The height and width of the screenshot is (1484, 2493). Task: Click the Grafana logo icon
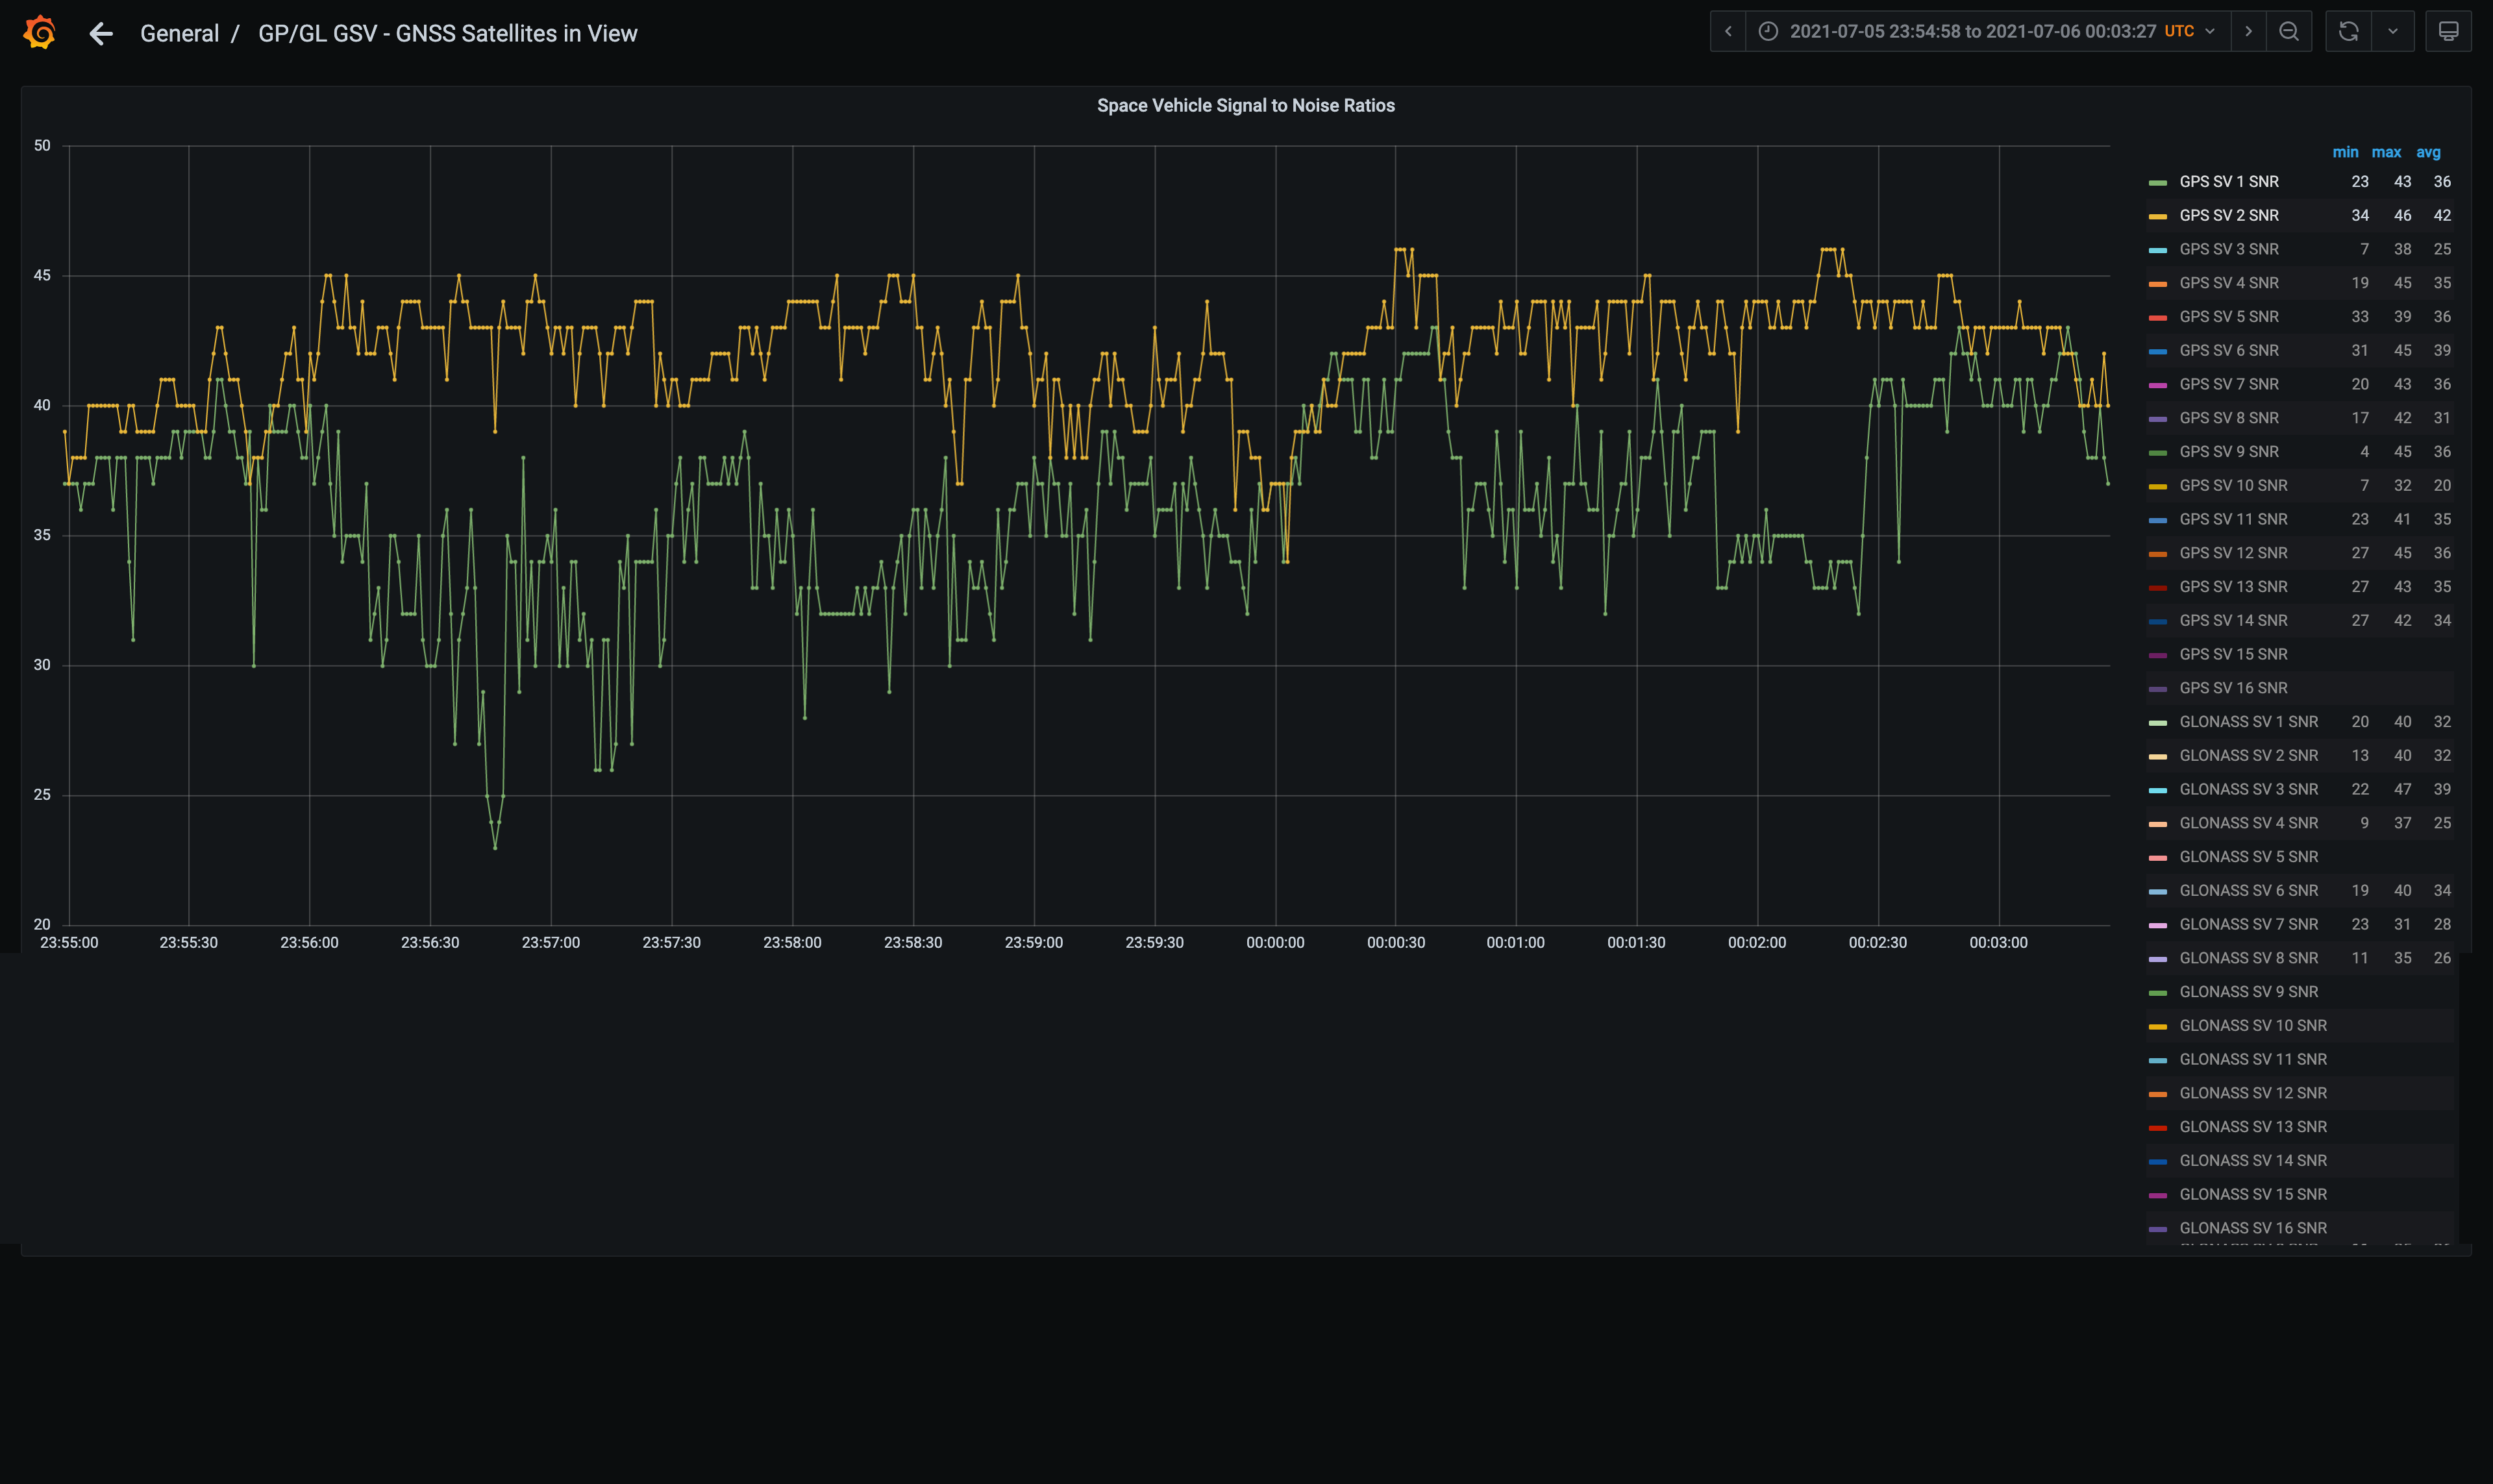tap(39, 32)
